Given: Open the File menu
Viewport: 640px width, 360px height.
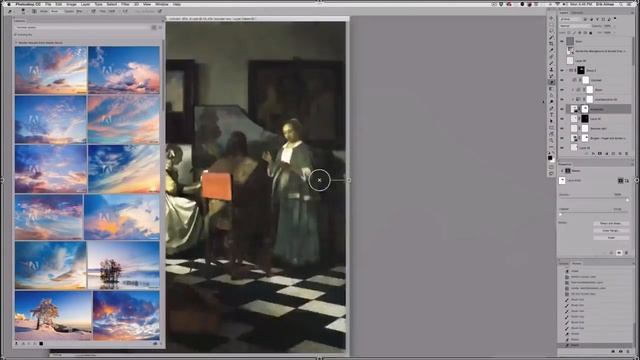Looking at the screenshot, I should pyautogui.click(x=48, y=4).
